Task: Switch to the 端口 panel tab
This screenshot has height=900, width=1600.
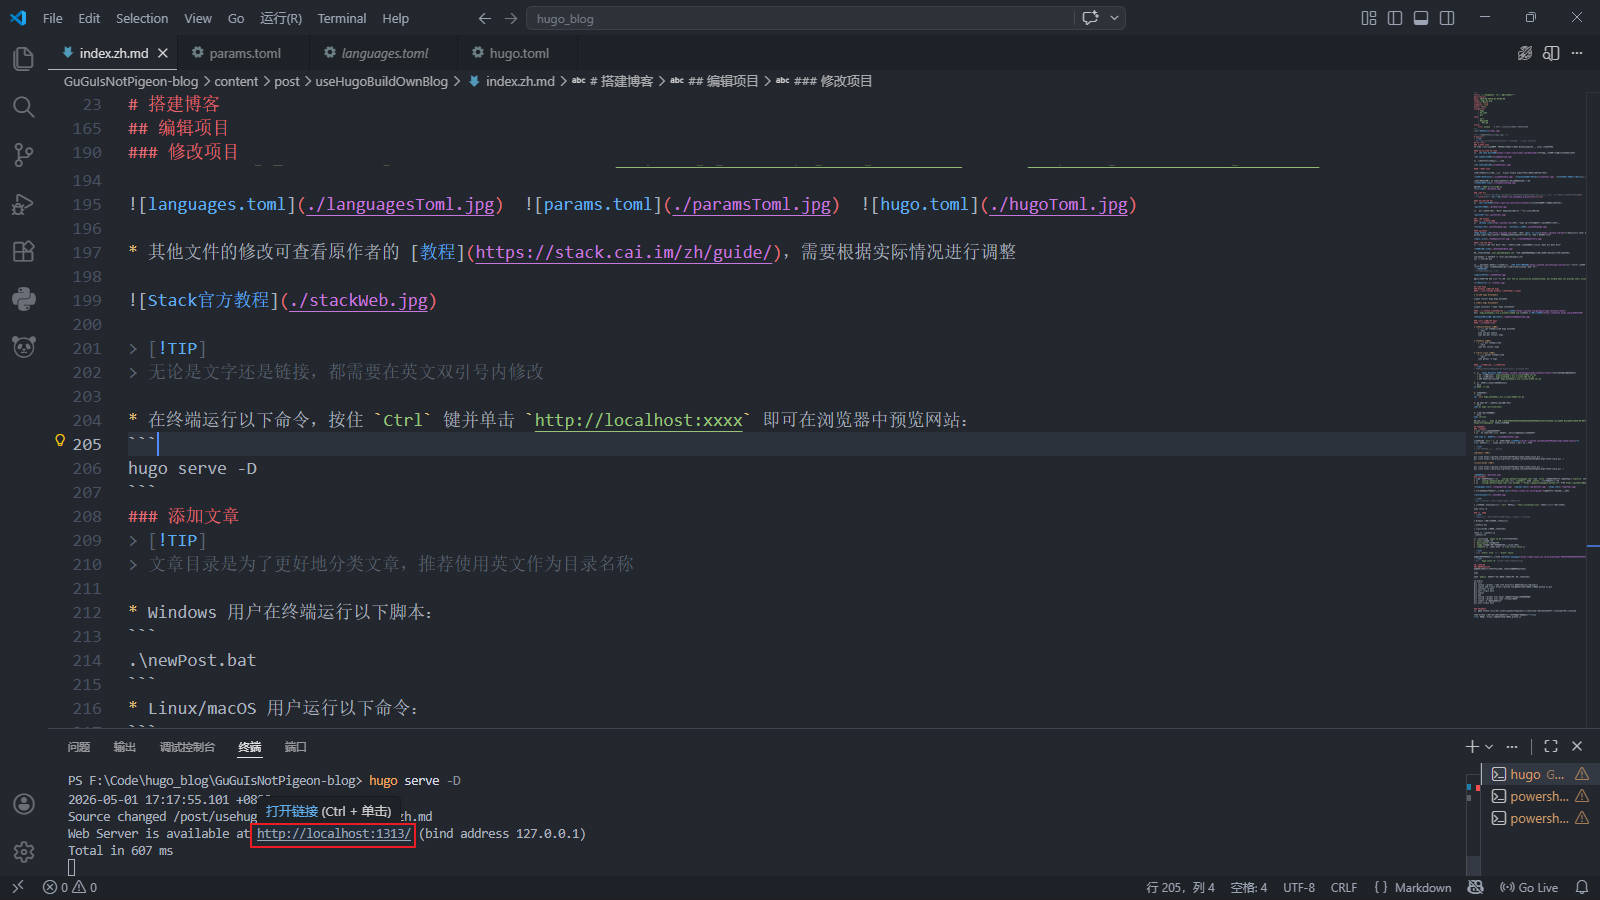Action: point(295,747)
